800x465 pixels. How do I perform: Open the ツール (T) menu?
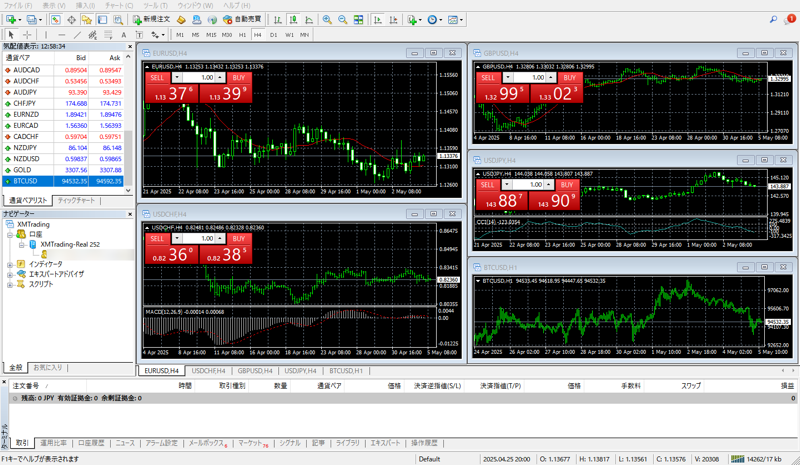(x=155, y=5)
